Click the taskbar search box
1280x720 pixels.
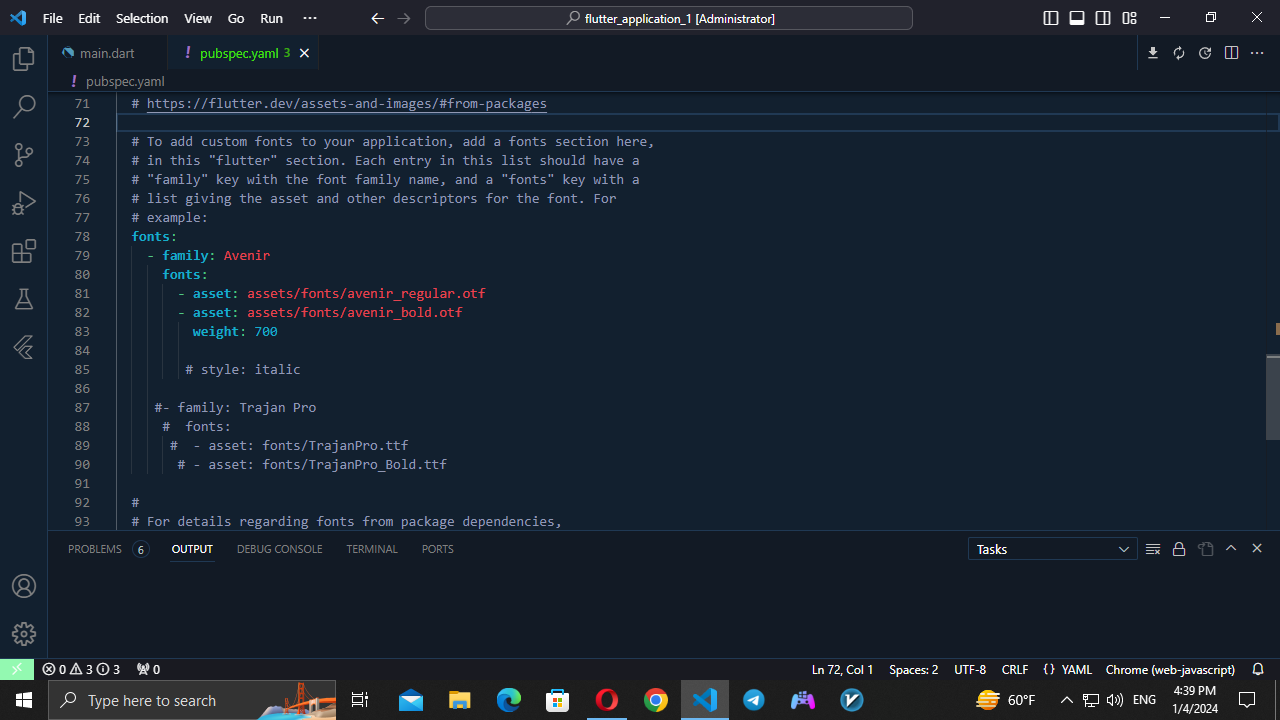[192, 700]
